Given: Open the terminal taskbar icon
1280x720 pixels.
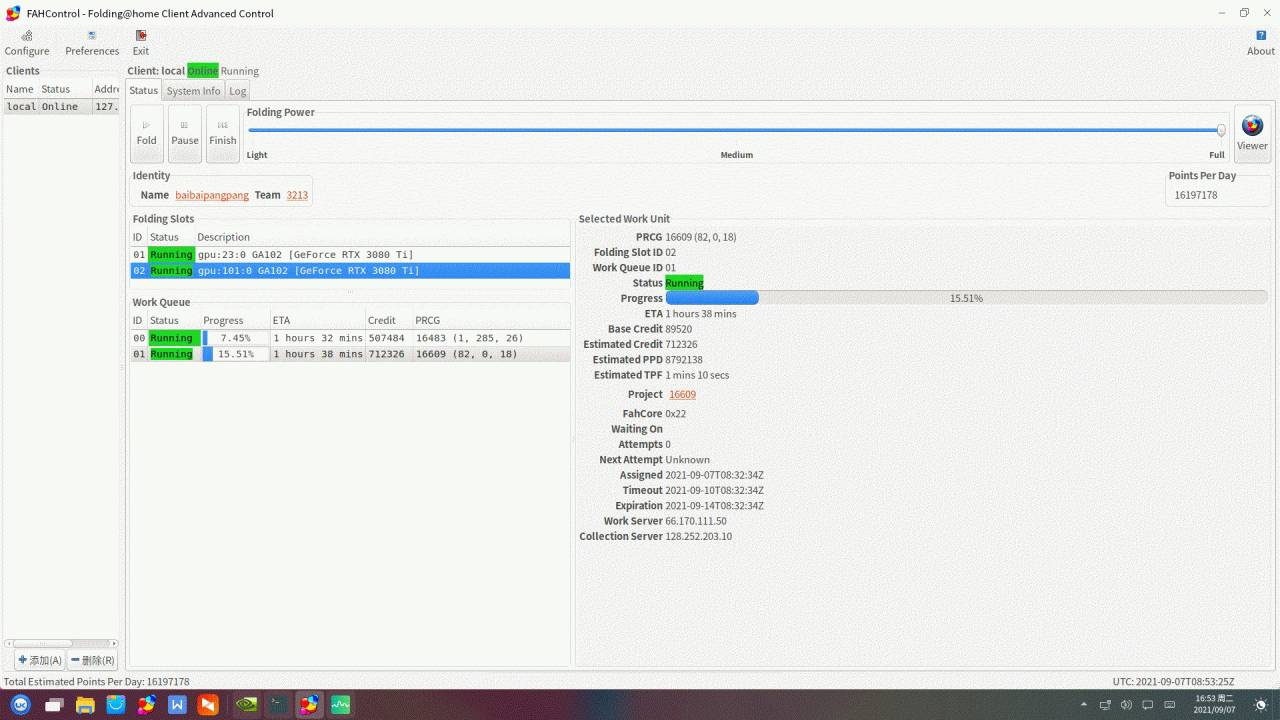Looking at the screenshot, I should (277, 705).
